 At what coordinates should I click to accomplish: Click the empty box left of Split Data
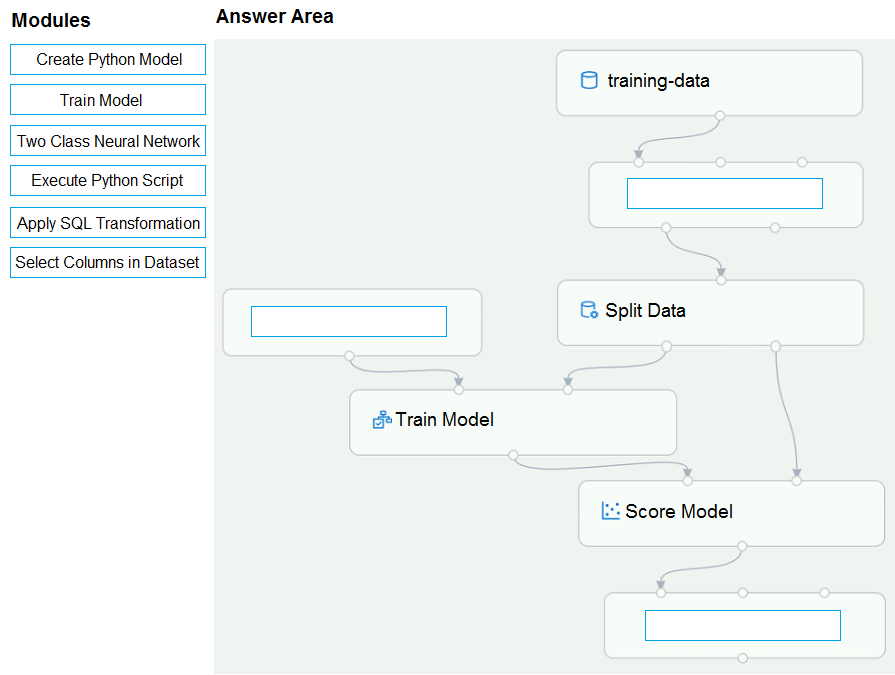(x=349, y=321)
